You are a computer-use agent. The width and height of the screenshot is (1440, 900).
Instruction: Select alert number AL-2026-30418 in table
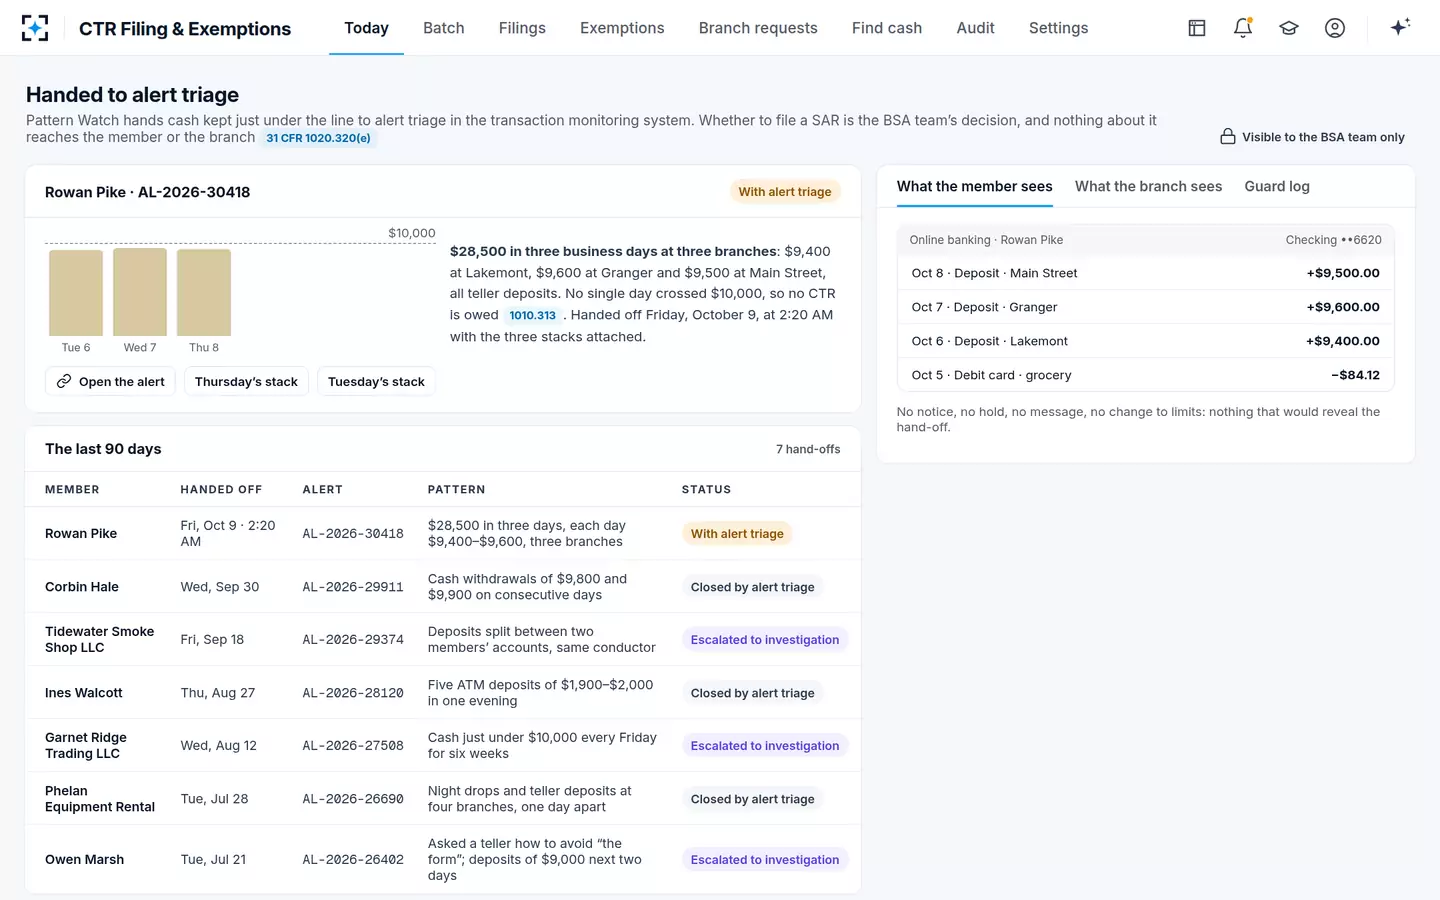[353, 534]
